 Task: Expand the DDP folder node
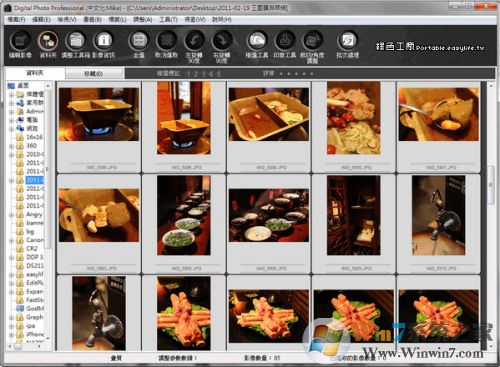point(12,257)
